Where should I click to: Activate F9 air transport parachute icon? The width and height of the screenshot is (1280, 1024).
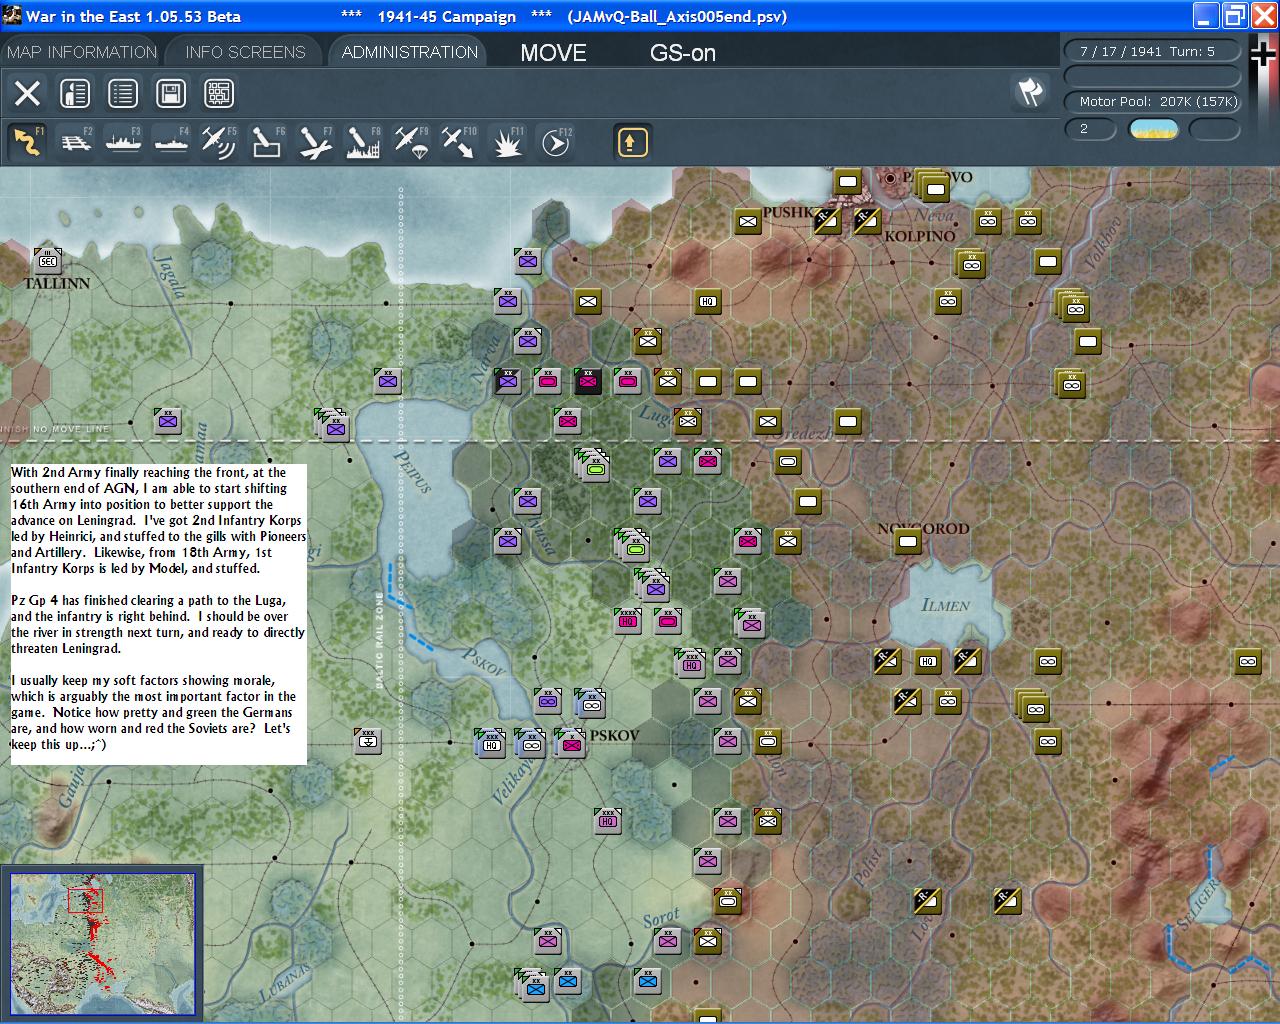click(x=411, y=142)
